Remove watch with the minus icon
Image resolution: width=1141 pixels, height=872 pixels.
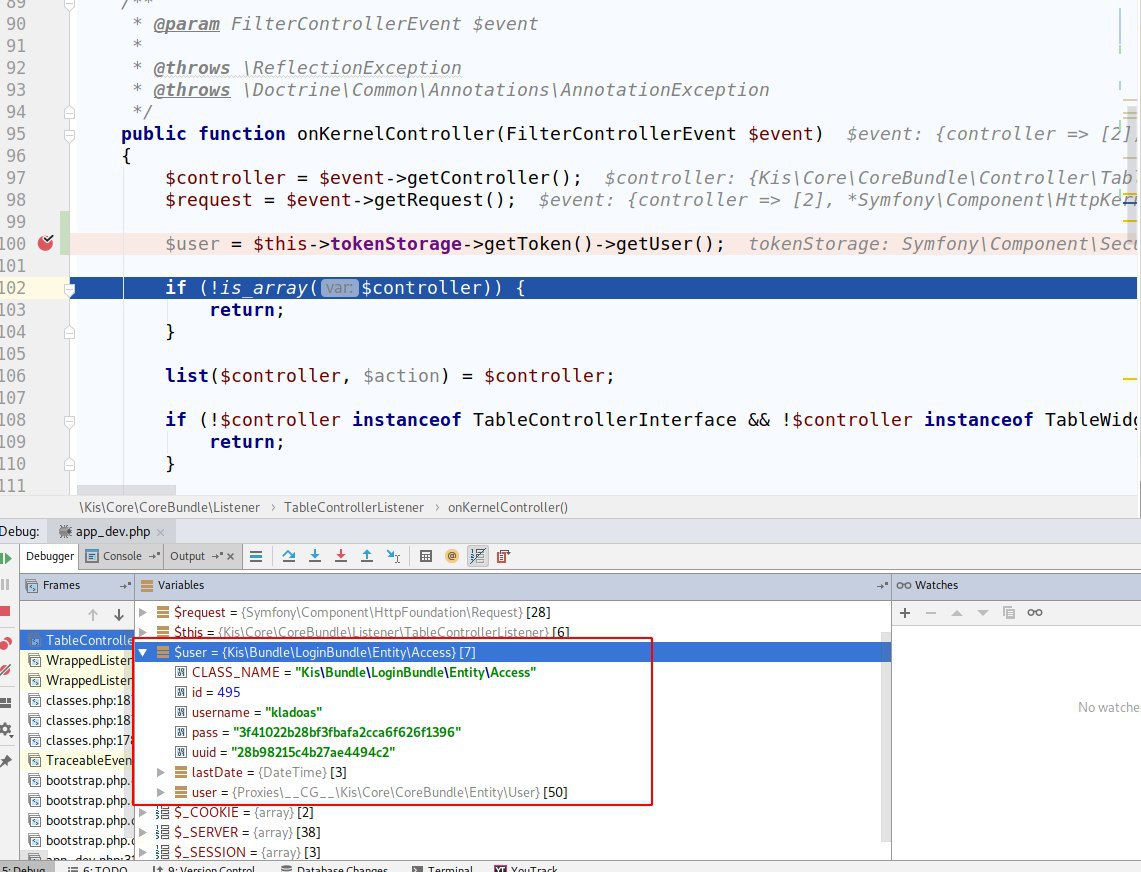[931, 613]
